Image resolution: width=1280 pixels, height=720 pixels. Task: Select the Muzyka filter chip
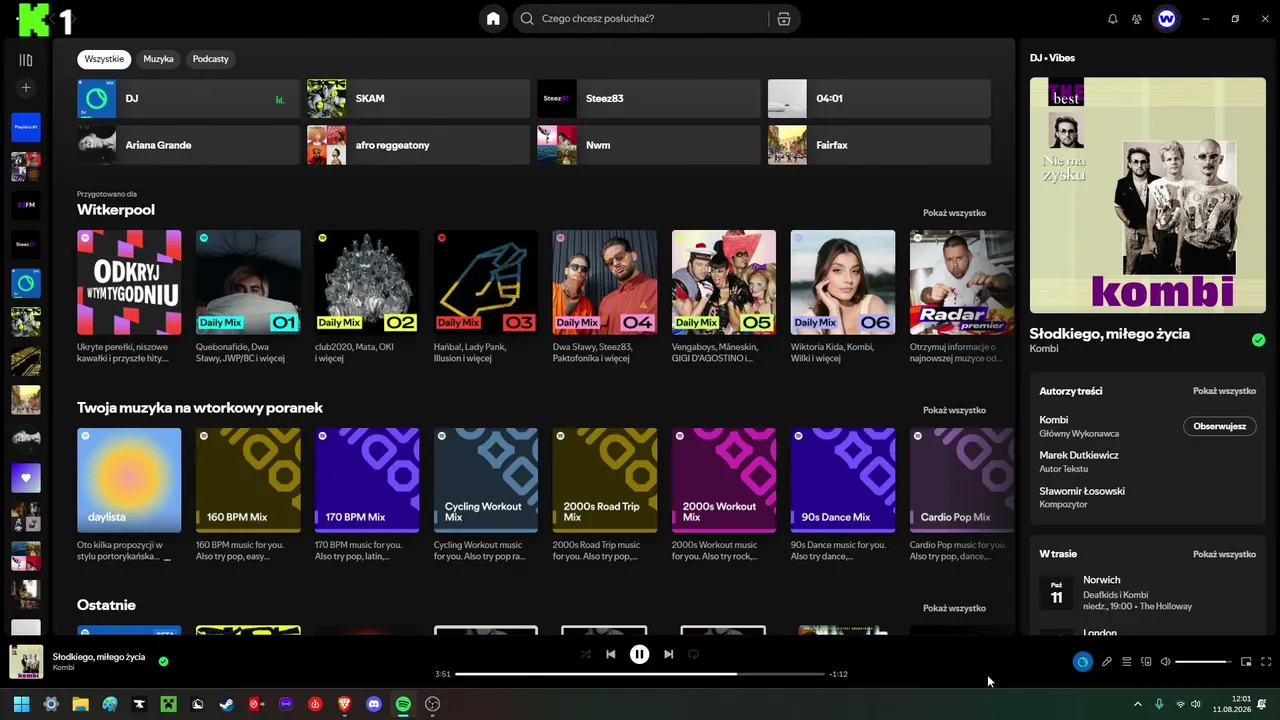tap(158, 59)
